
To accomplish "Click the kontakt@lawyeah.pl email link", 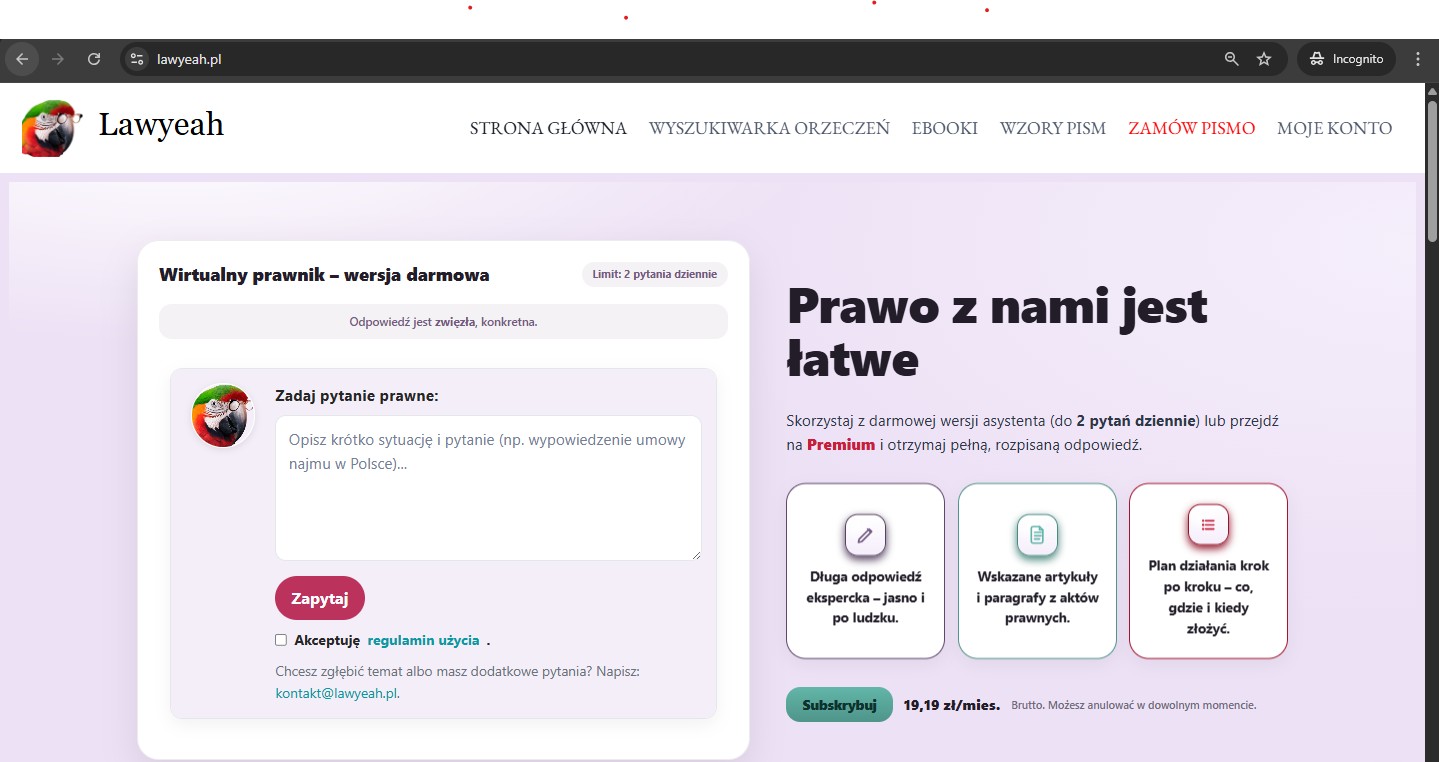I will pos(336,693).
